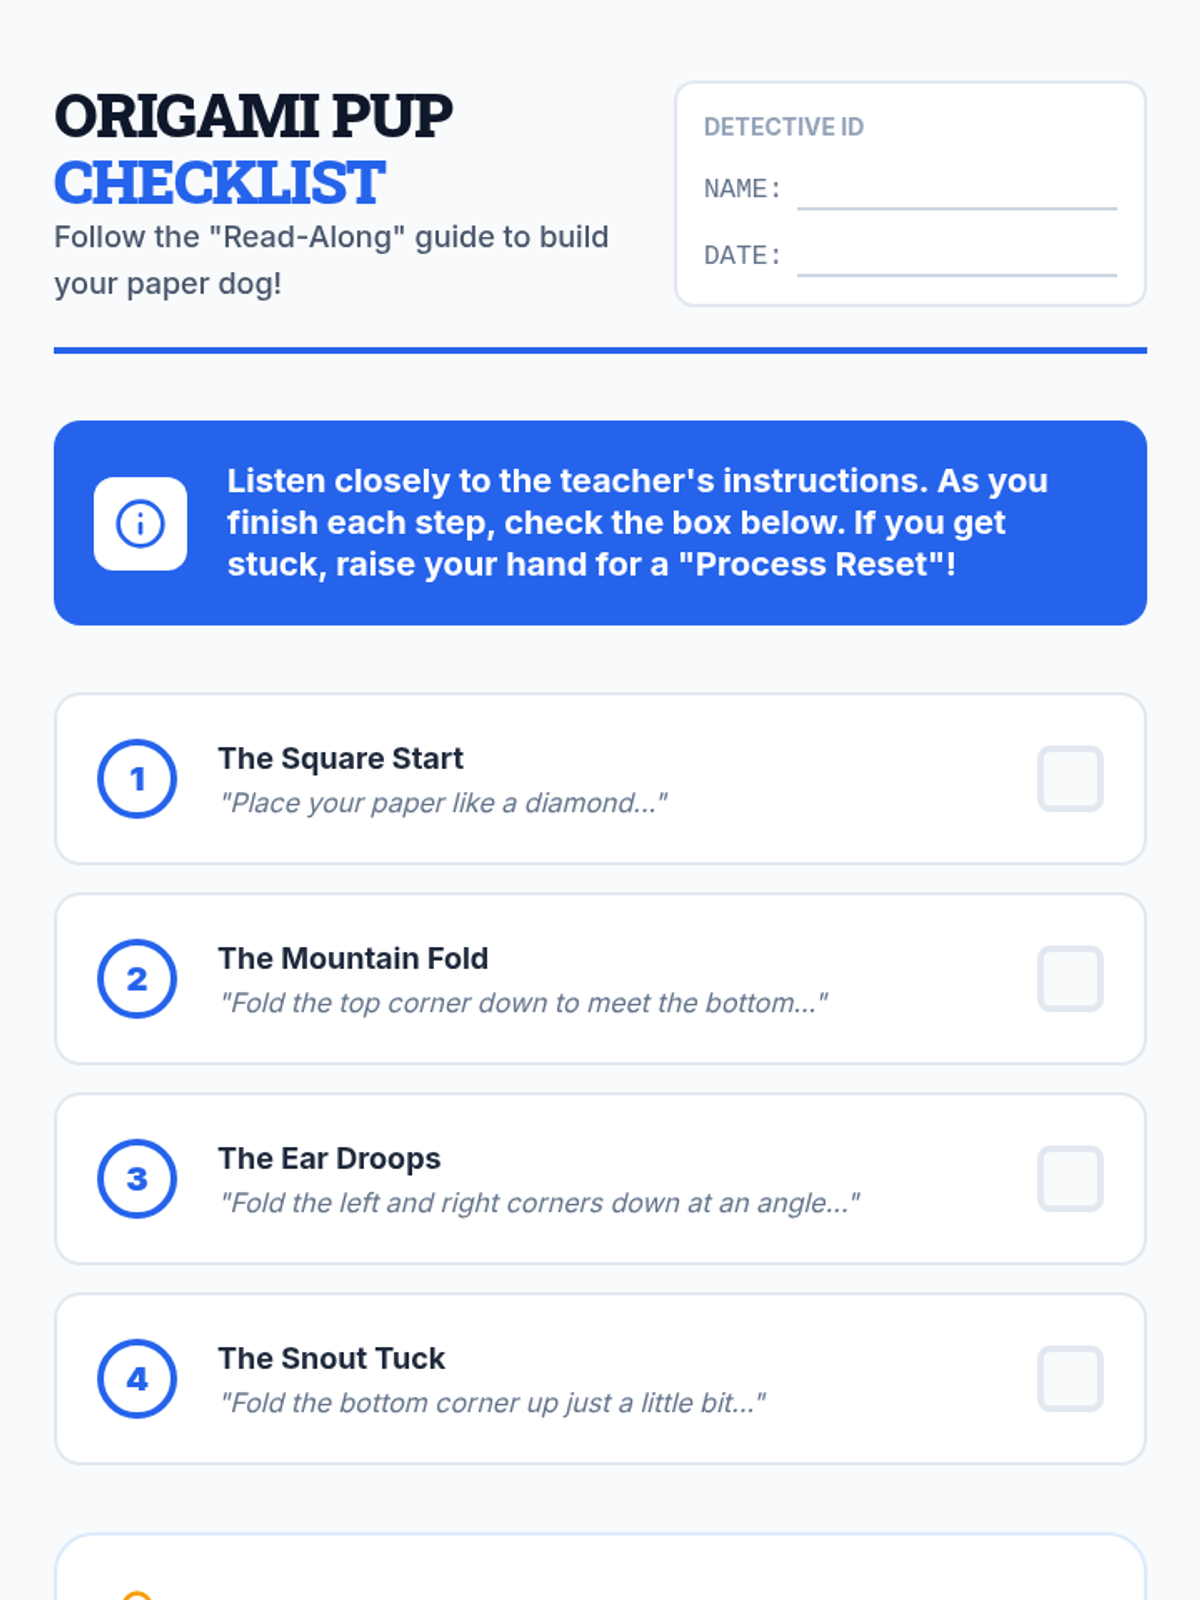
Task: Click the step 4 number circle
Action: (137, 1379)
